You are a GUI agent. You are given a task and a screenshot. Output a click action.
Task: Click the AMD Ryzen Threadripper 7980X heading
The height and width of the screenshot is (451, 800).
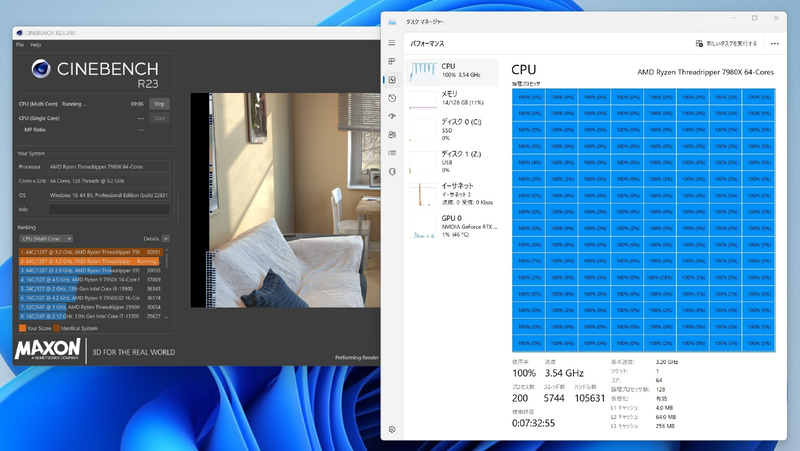coord(705,72)
